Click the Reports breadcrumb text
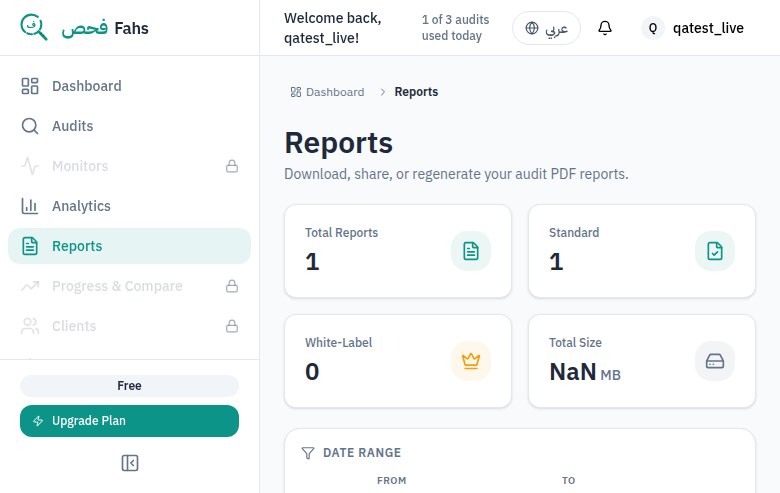780x493 pixels. (x=416, y=92)
